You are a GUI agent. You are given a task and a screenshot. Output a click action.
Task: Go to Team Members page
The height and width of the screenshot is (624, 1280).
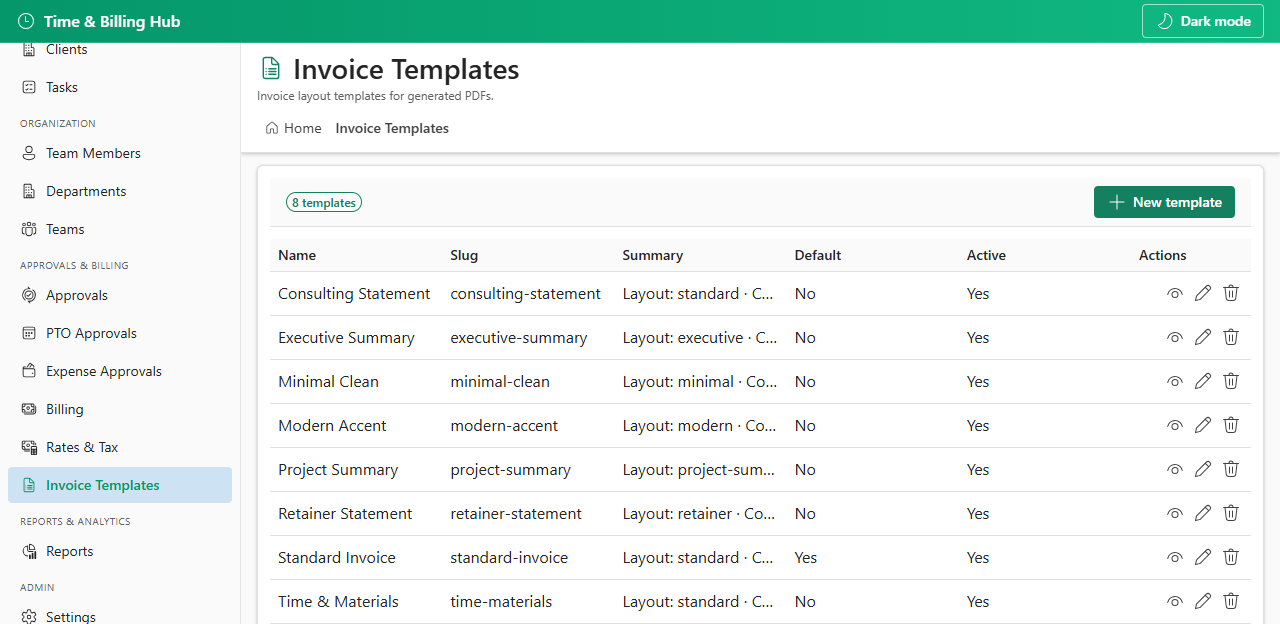click(x=120, y=153)
